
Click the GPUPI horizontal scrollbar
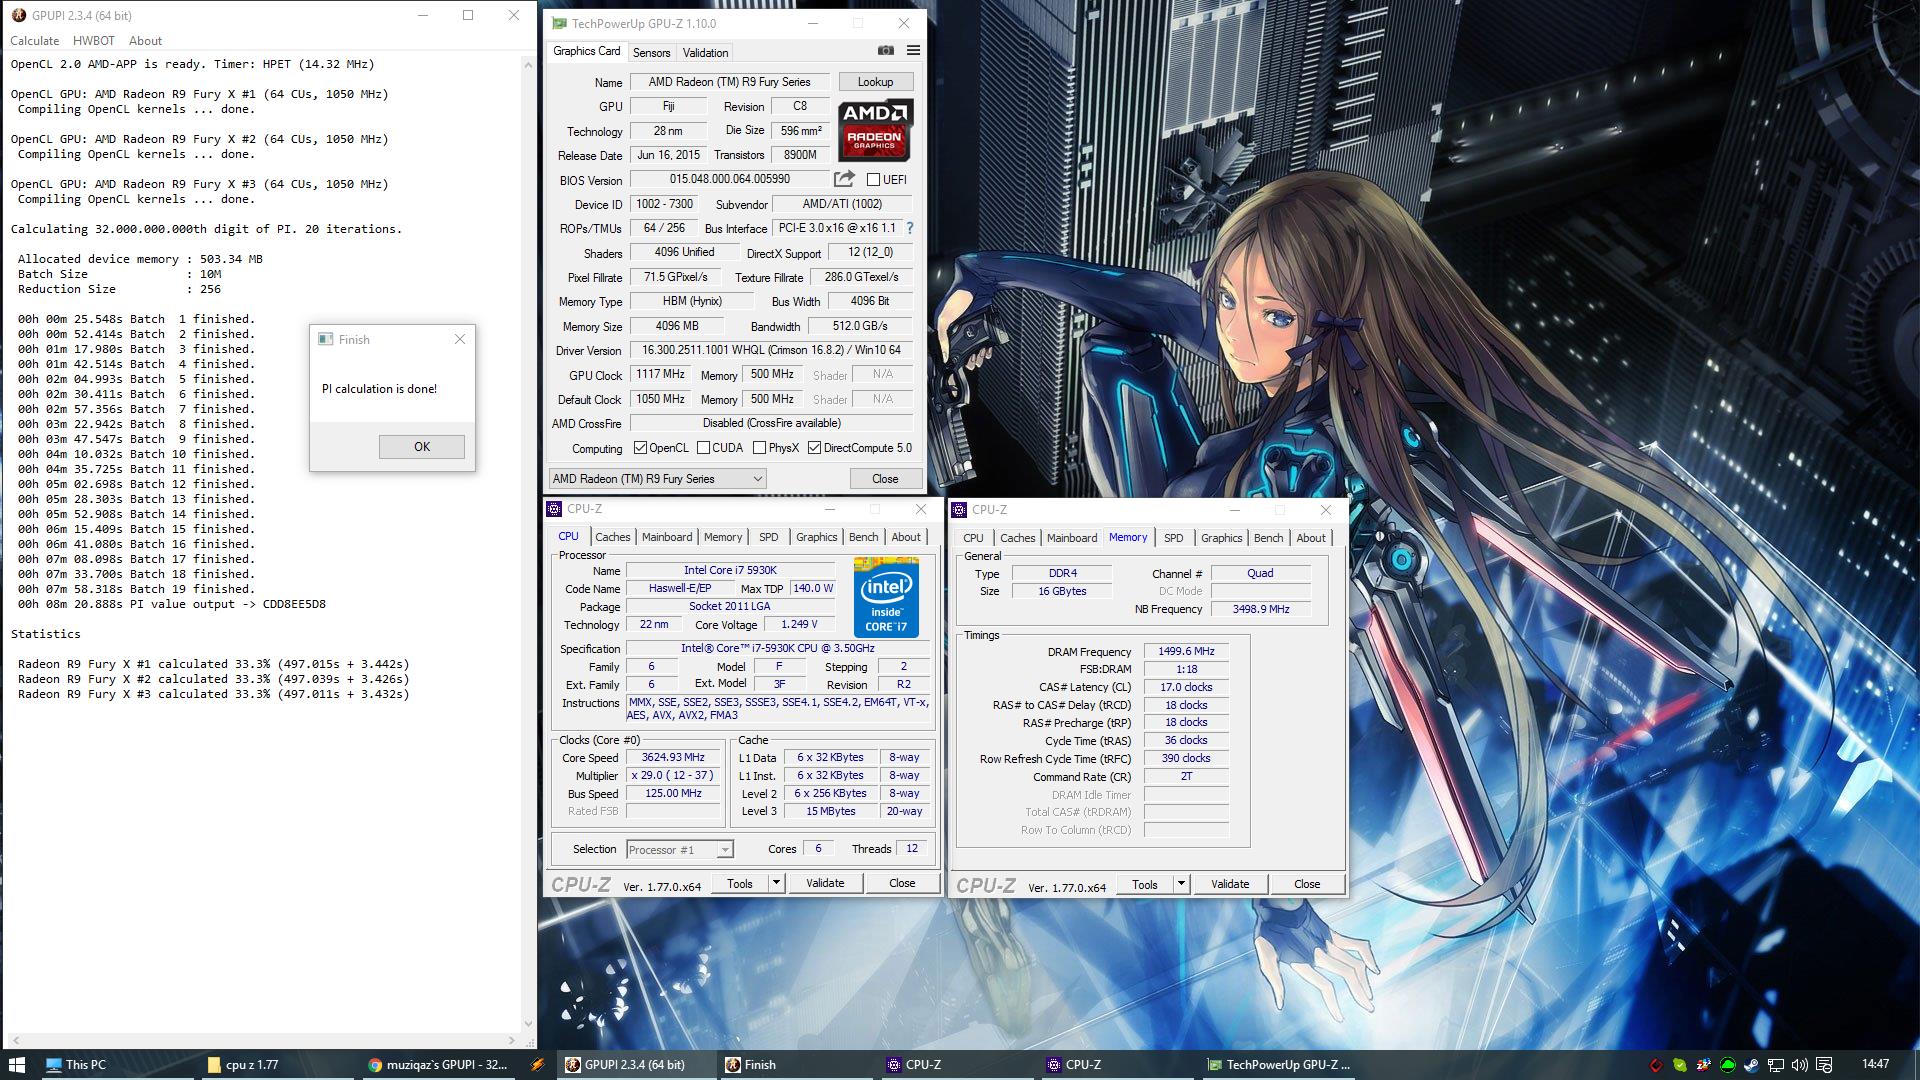(262, 1040)
